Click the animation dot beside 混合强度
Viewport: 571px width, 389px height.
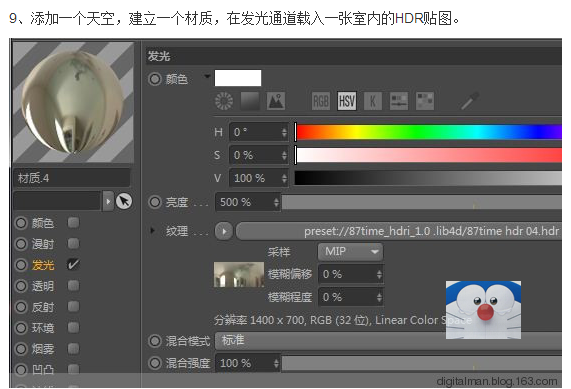[154, 363]
